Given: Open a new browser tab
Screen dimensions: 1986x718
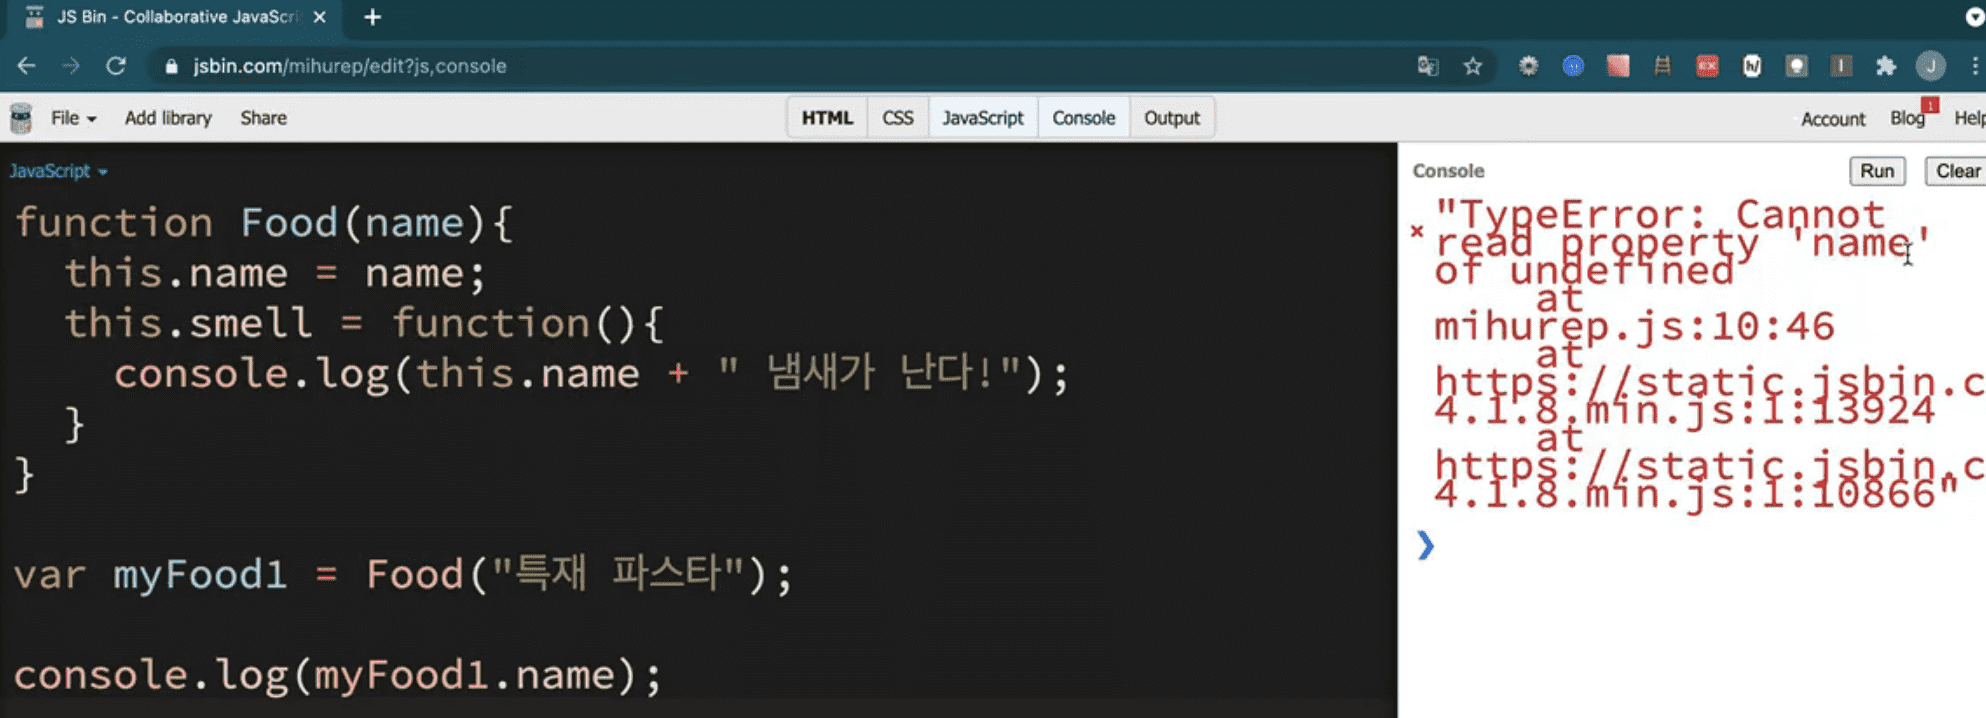Looking at the screenshot, I should (x=372, y=17).
